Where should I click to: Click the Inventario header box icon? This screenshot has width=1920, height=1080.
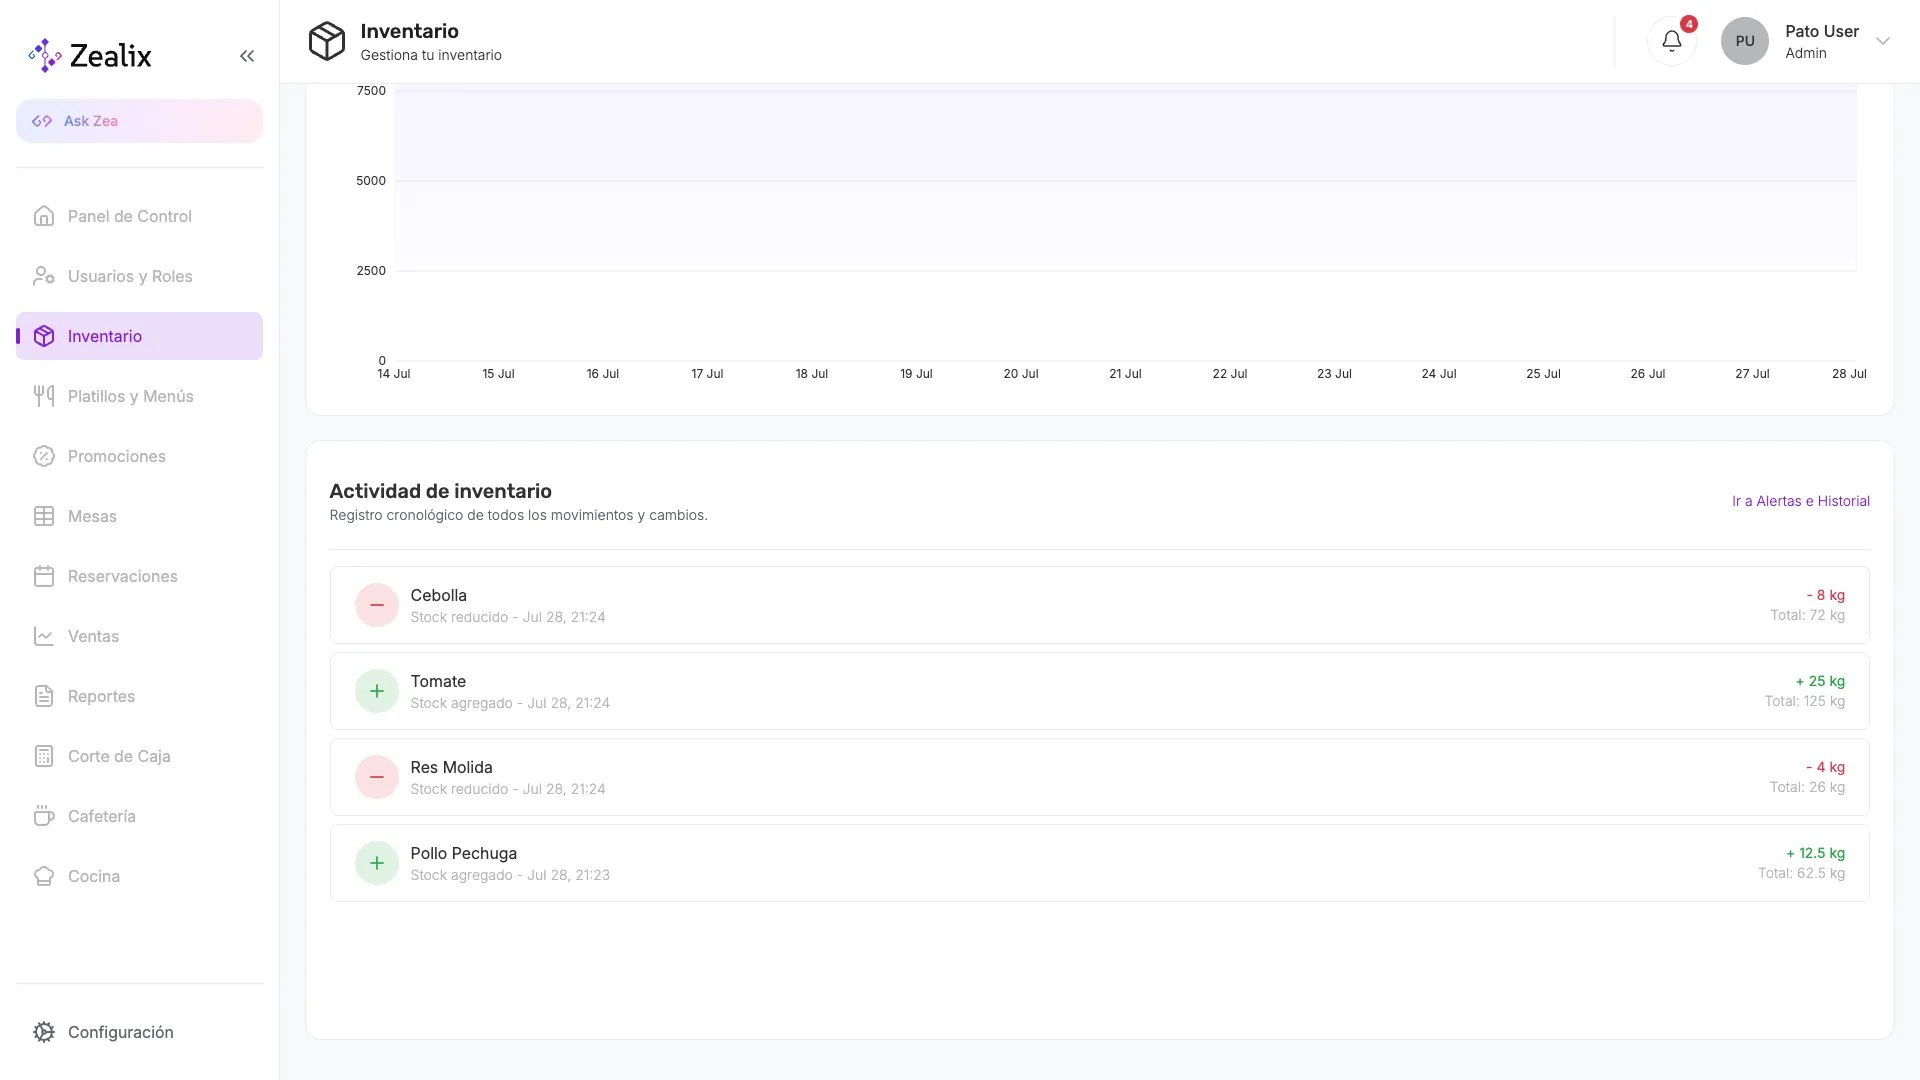click(327, 41)
